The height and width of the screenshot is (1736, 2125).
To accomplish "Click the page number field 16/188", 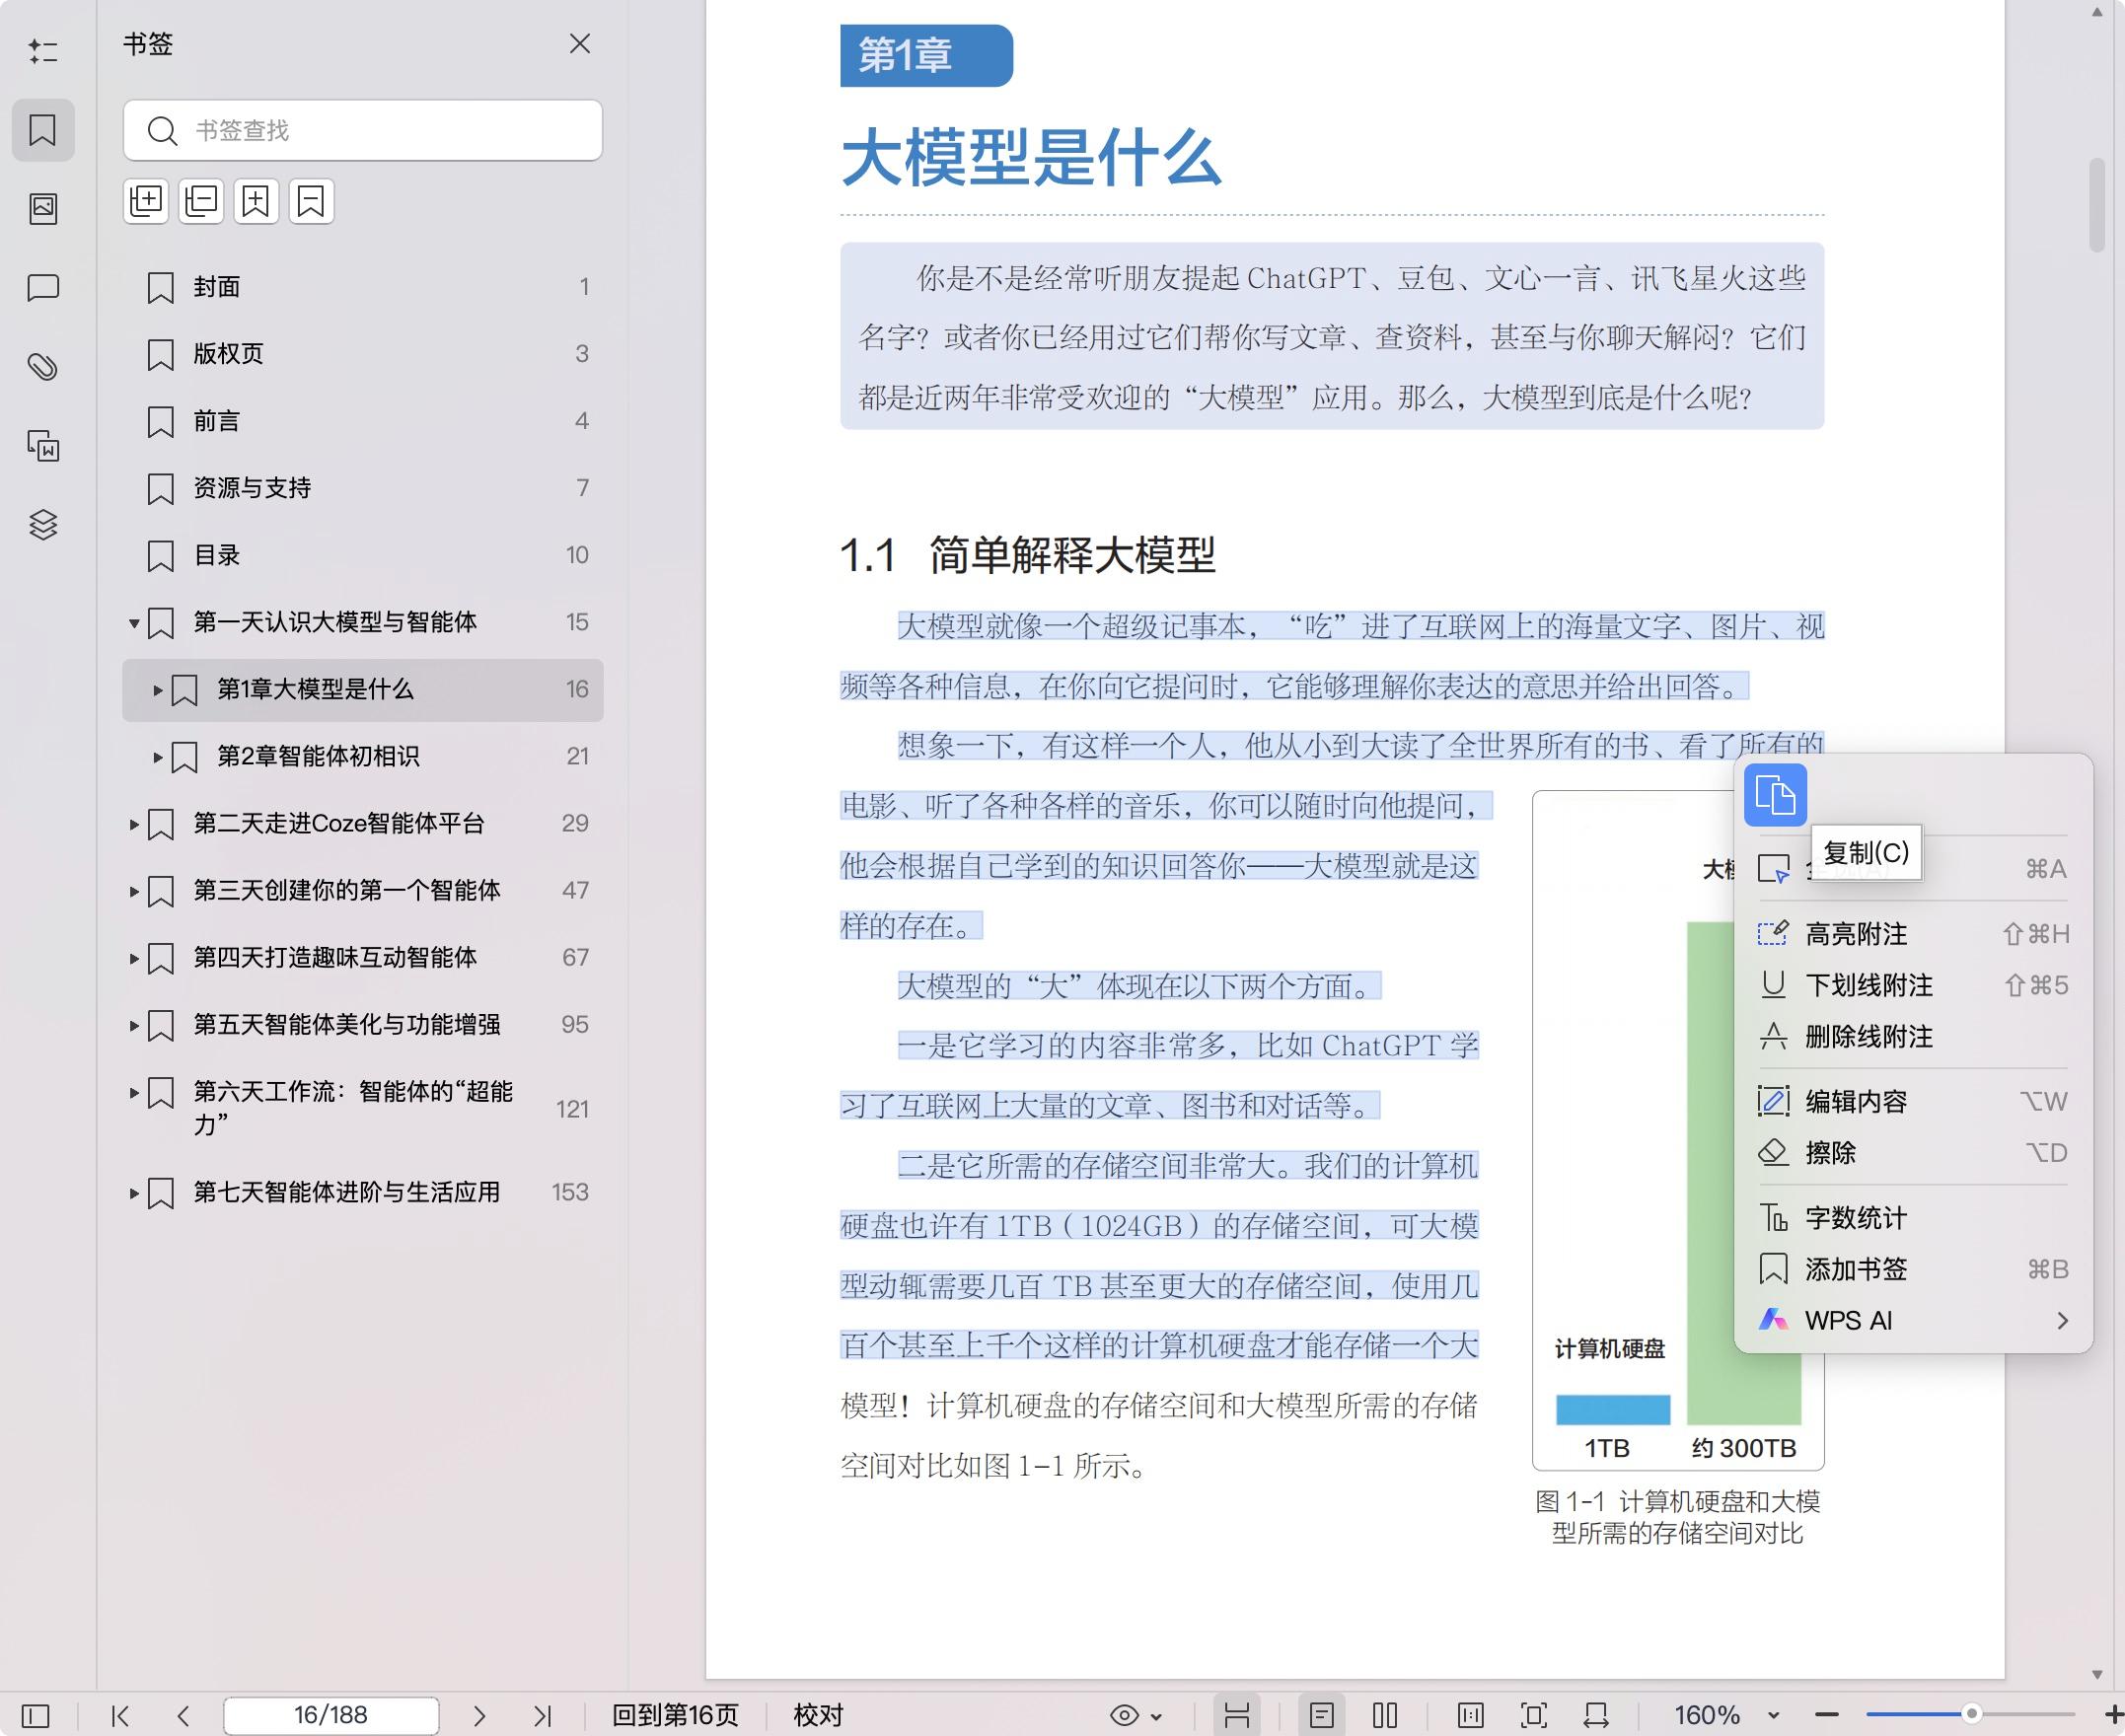I will coord(331,1716).
